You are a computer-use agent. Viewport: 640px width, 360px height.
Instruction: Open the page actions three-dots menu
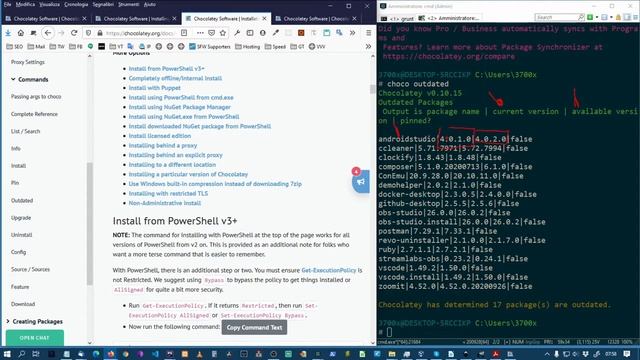(200, 33)
